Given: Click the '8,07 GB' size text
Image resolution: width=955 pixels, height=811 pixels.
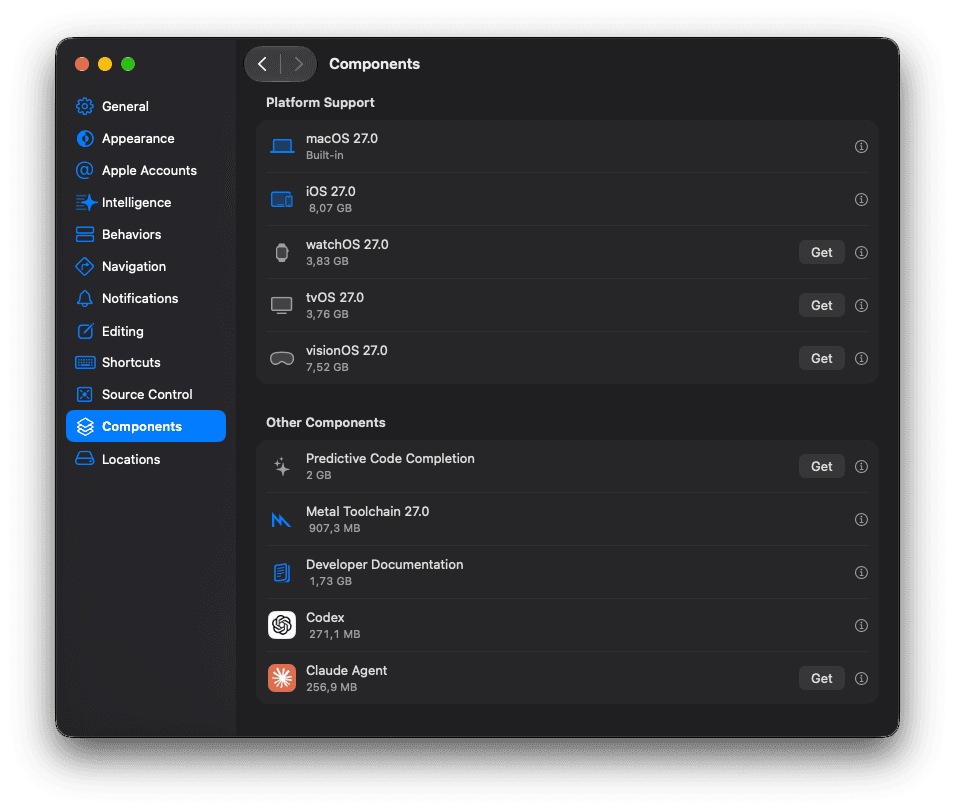Looking at the screenshot, I should (x=330, y=208).
